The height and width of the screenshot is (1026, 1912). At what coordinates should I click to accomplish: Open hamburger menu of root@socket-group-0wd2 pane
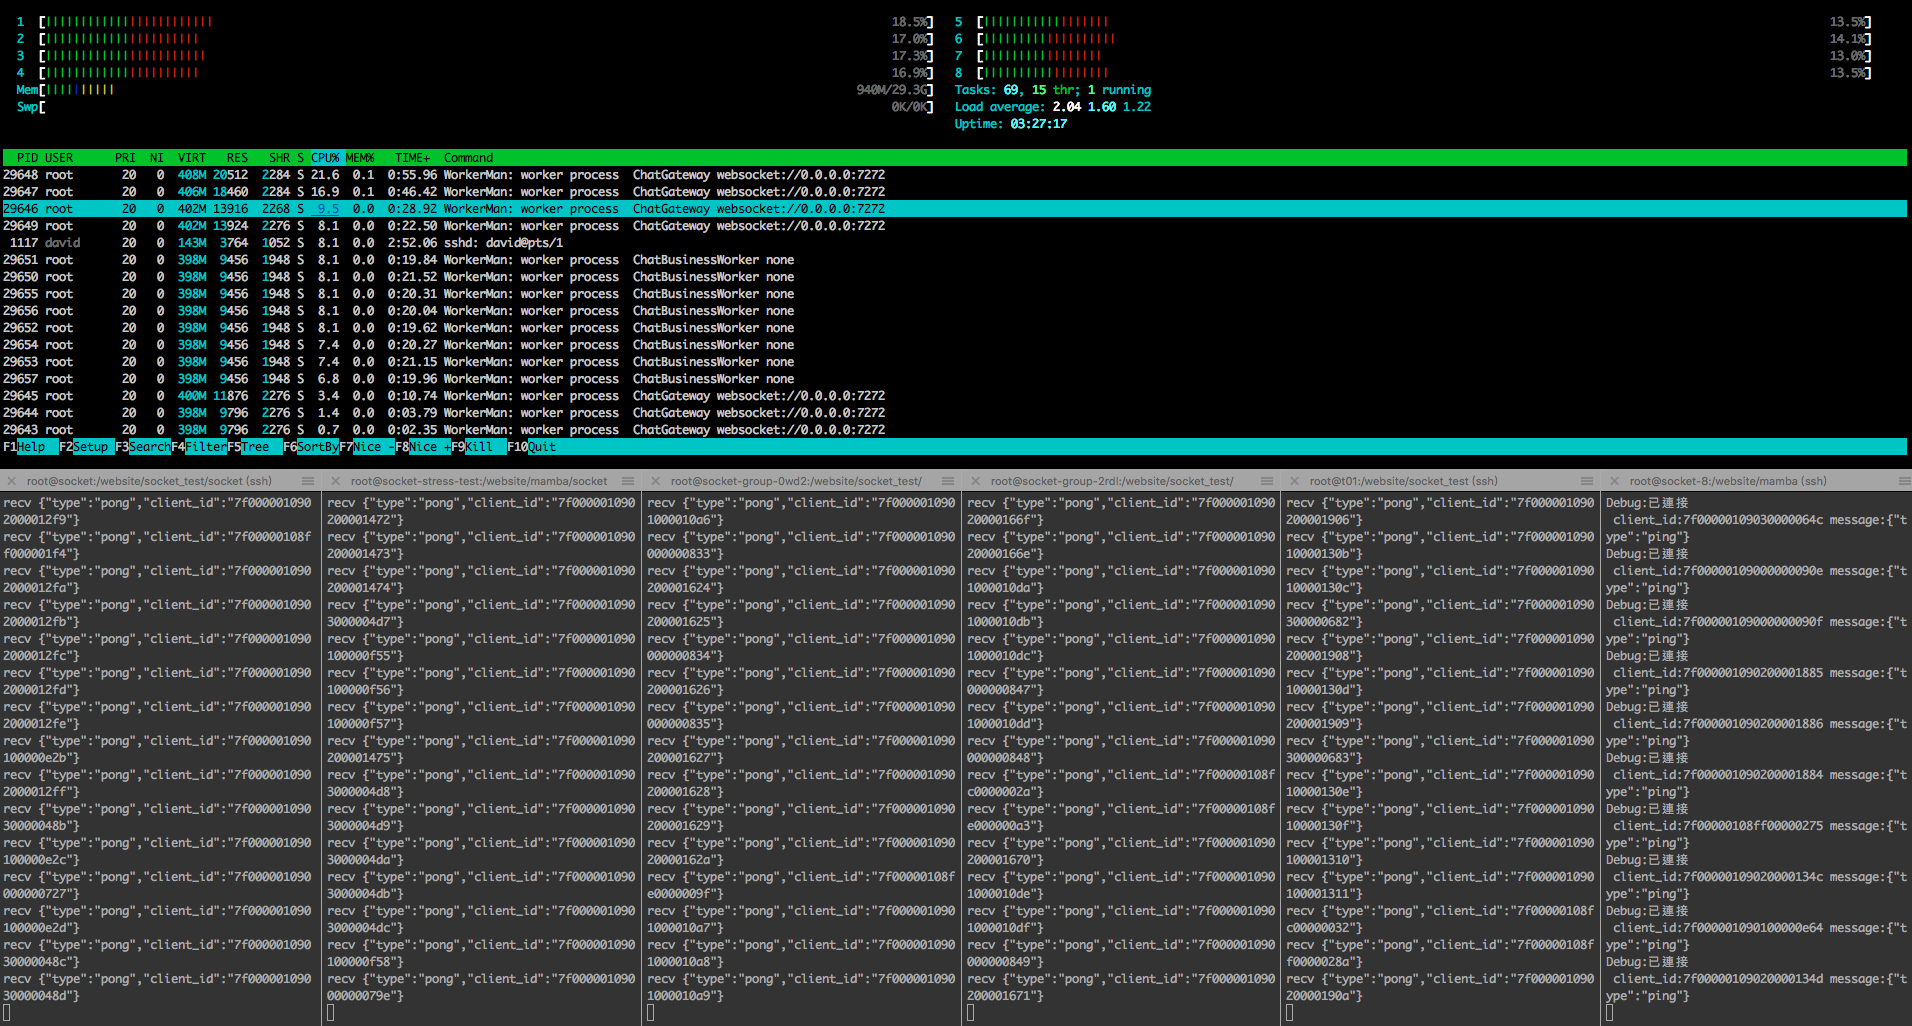pos(948,481)
